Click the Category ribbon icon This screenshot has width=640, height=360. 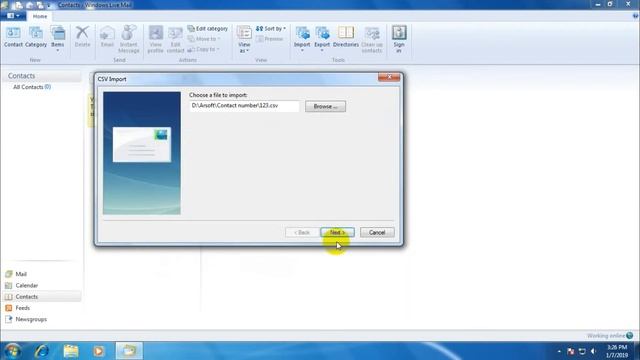[36, 37]
